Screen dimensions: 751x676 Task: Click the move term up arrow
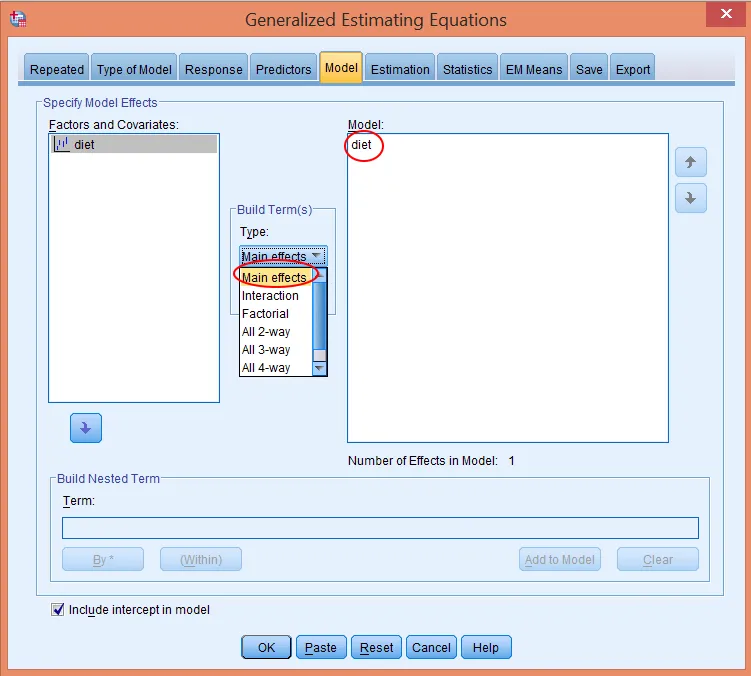[x=690, y=162]
